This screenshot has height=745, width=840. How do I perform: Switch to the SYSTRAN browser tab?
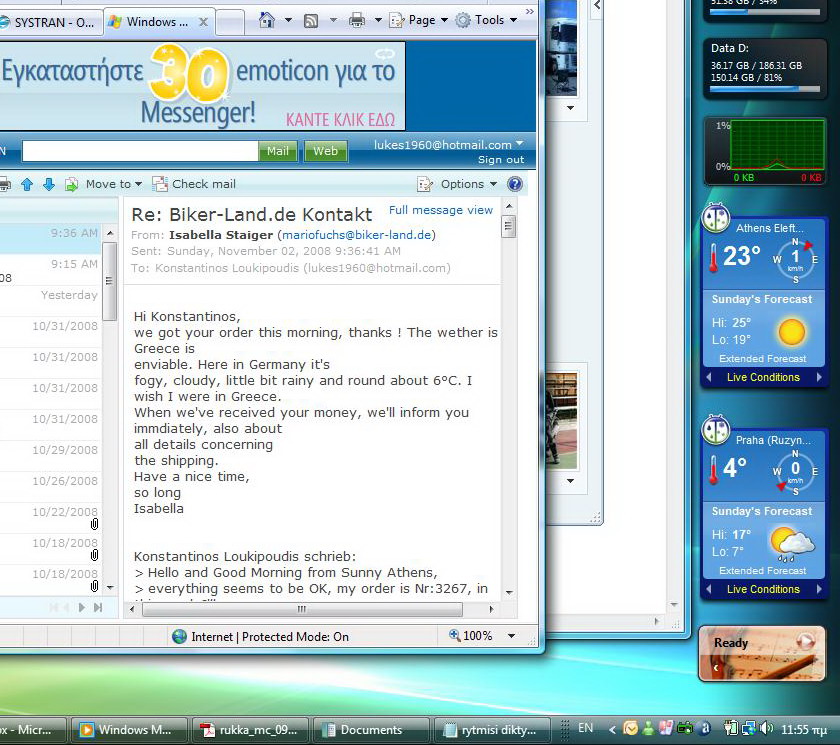coord(50,22)
